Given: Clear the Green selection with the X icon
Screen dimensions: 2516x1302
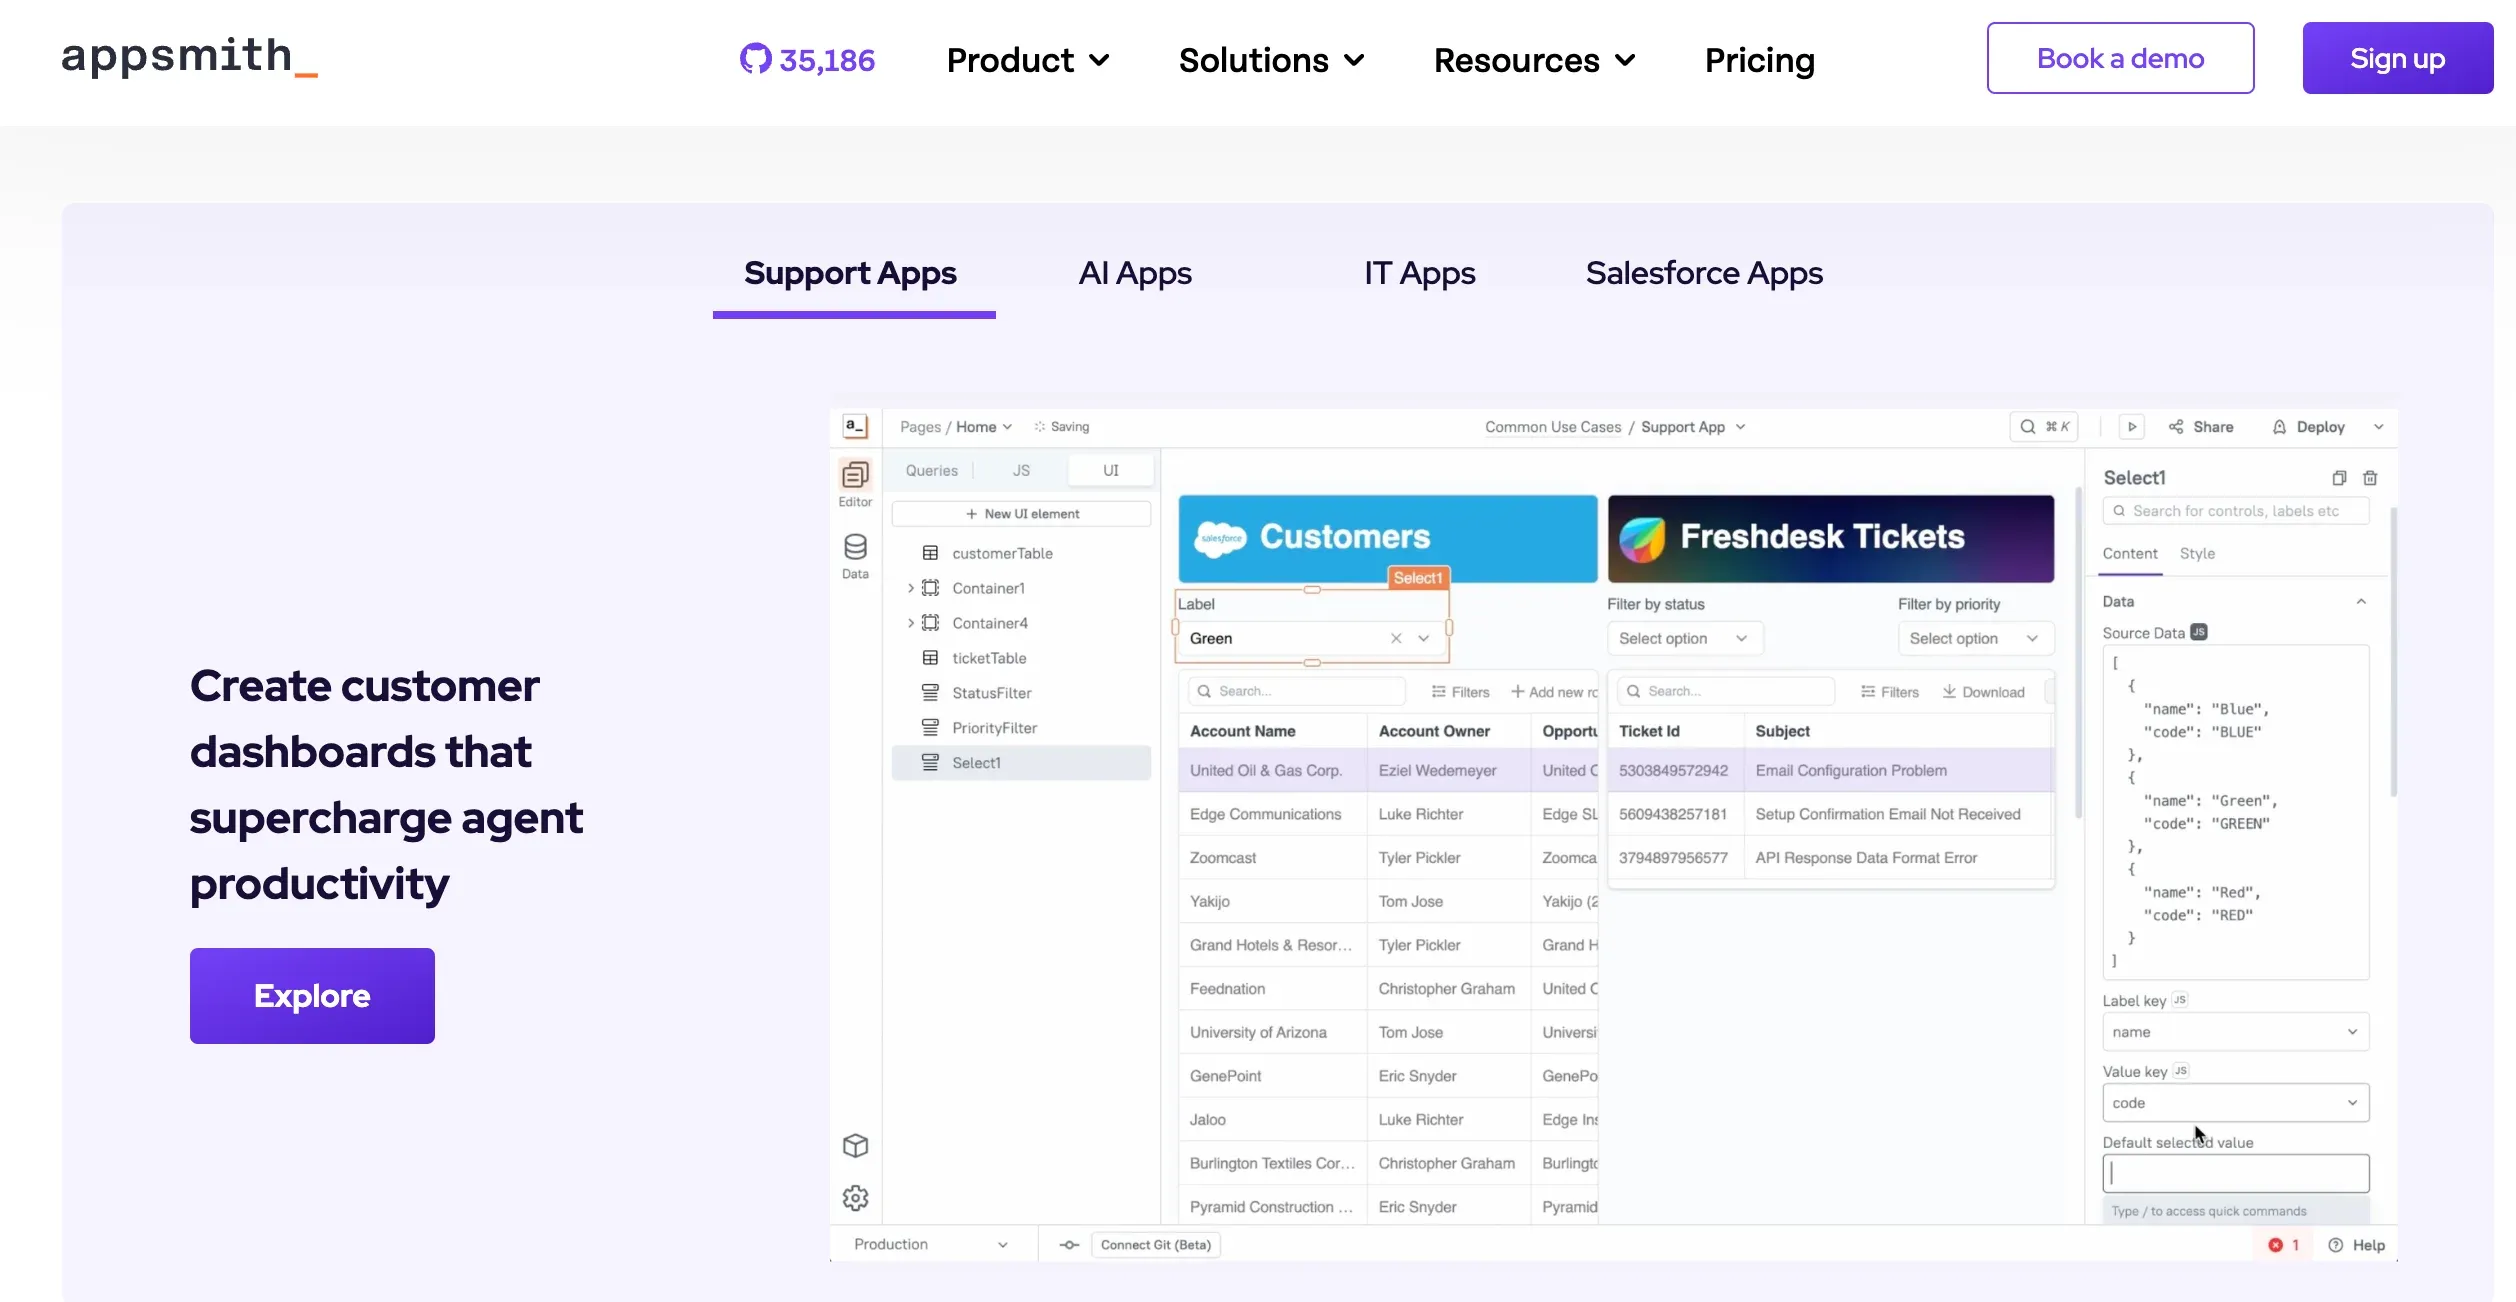Looking at the screenshot, I should click(1396, 638).
